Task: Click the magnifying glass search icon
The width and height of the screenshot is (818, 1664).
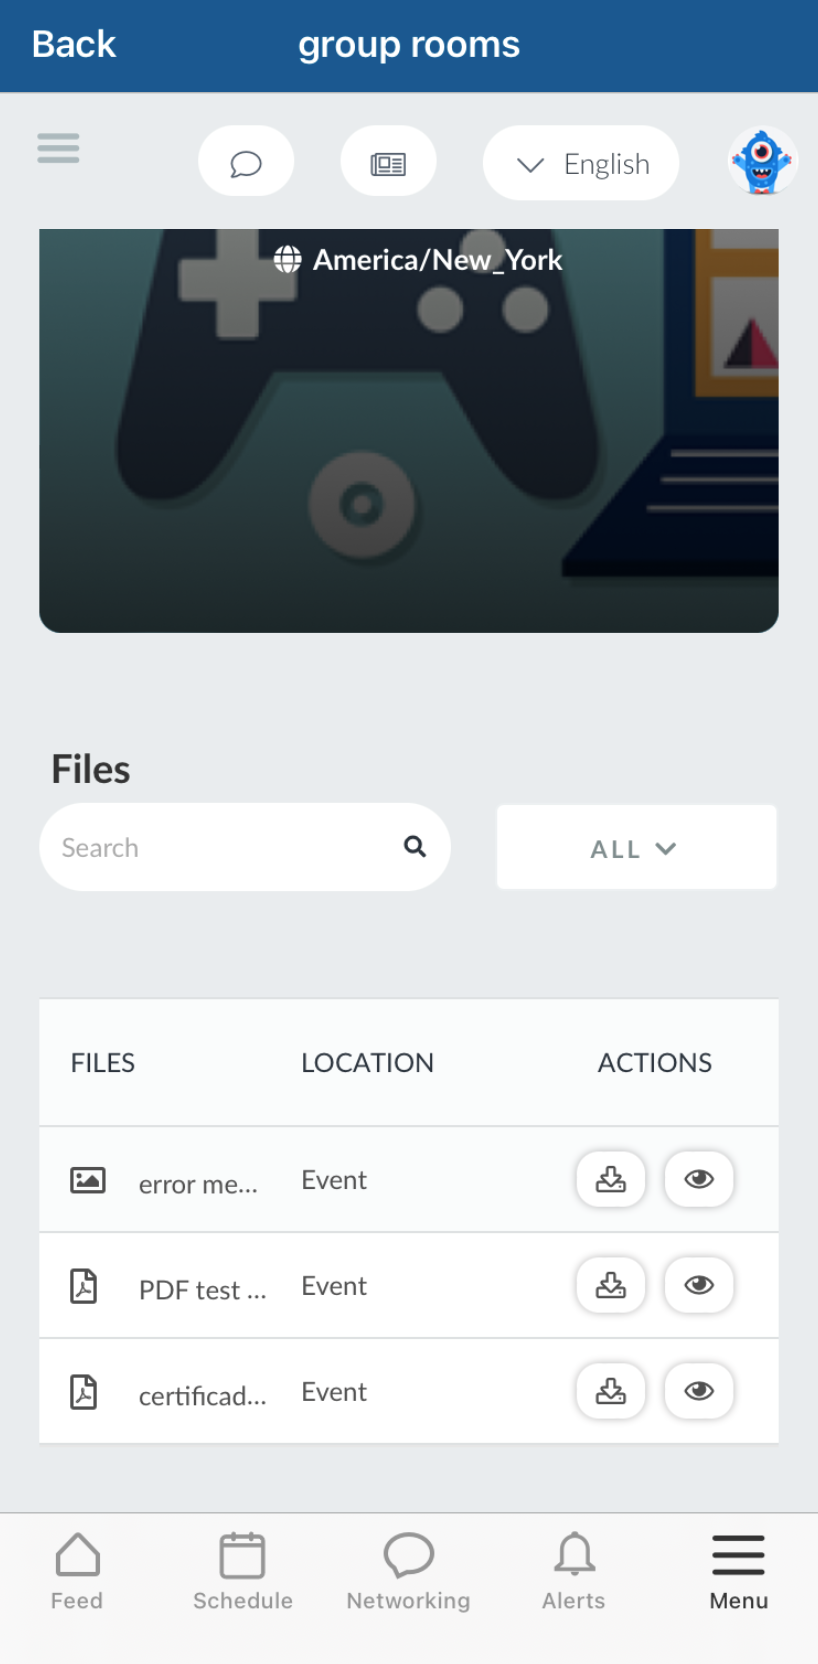Action: [x=415, y=847]
